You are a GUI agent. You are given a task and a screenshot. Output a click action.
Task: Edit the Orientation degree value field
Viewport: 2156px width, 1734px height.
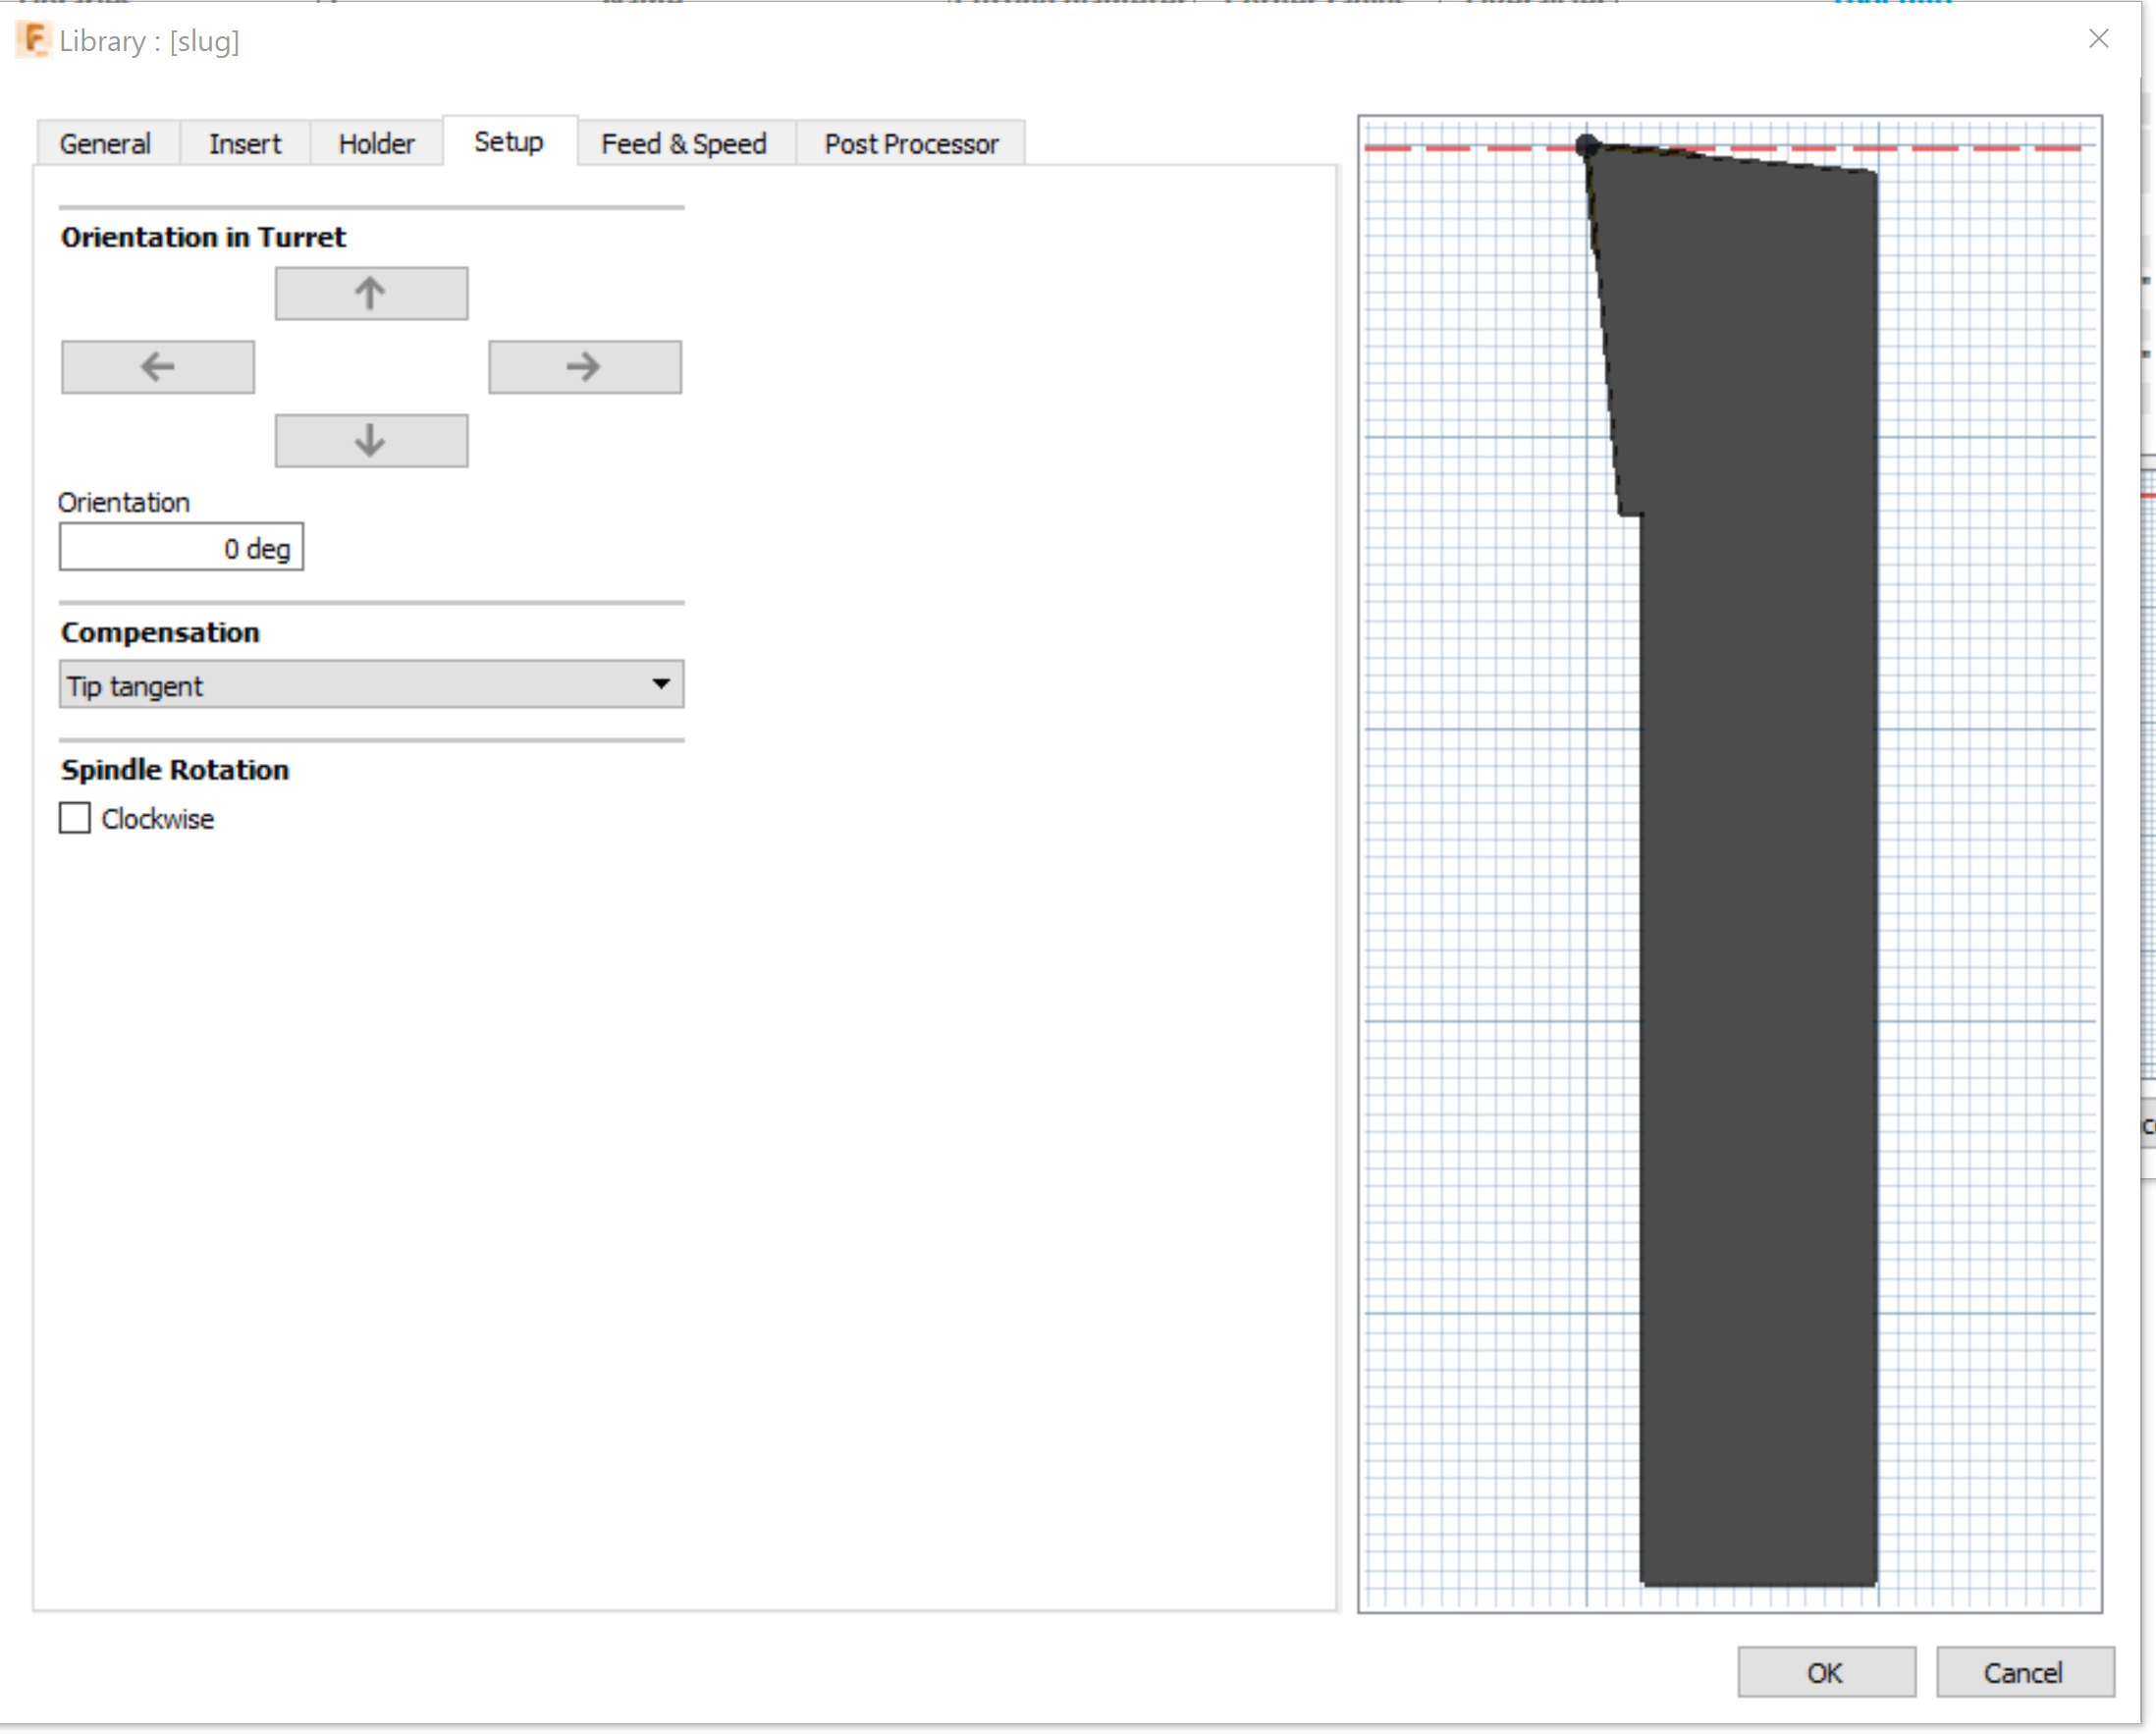[x=181, y=547]
